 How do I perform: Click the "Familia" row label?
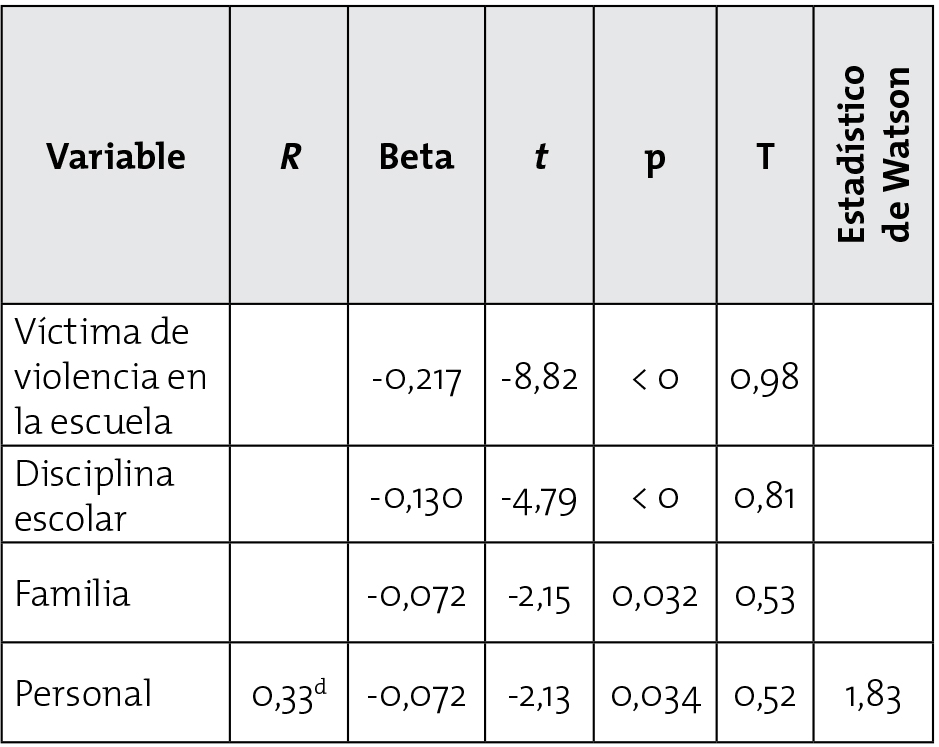(x=72, y=594)
